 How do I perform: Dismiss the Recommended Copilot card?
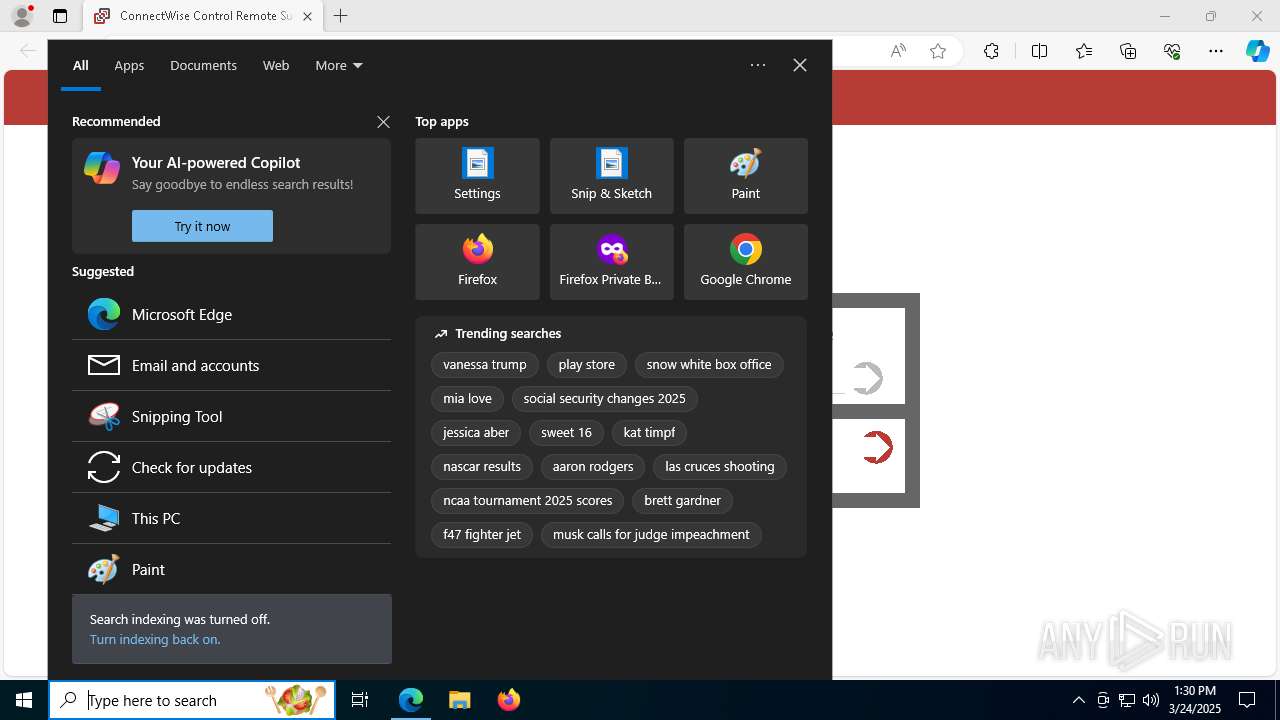point(383,122)
